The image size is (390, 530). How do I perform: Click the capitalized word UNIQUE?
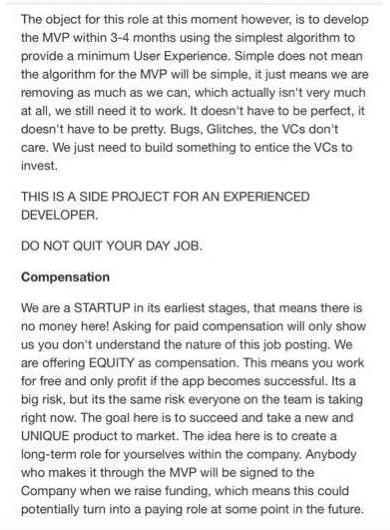tap(45, 436)
